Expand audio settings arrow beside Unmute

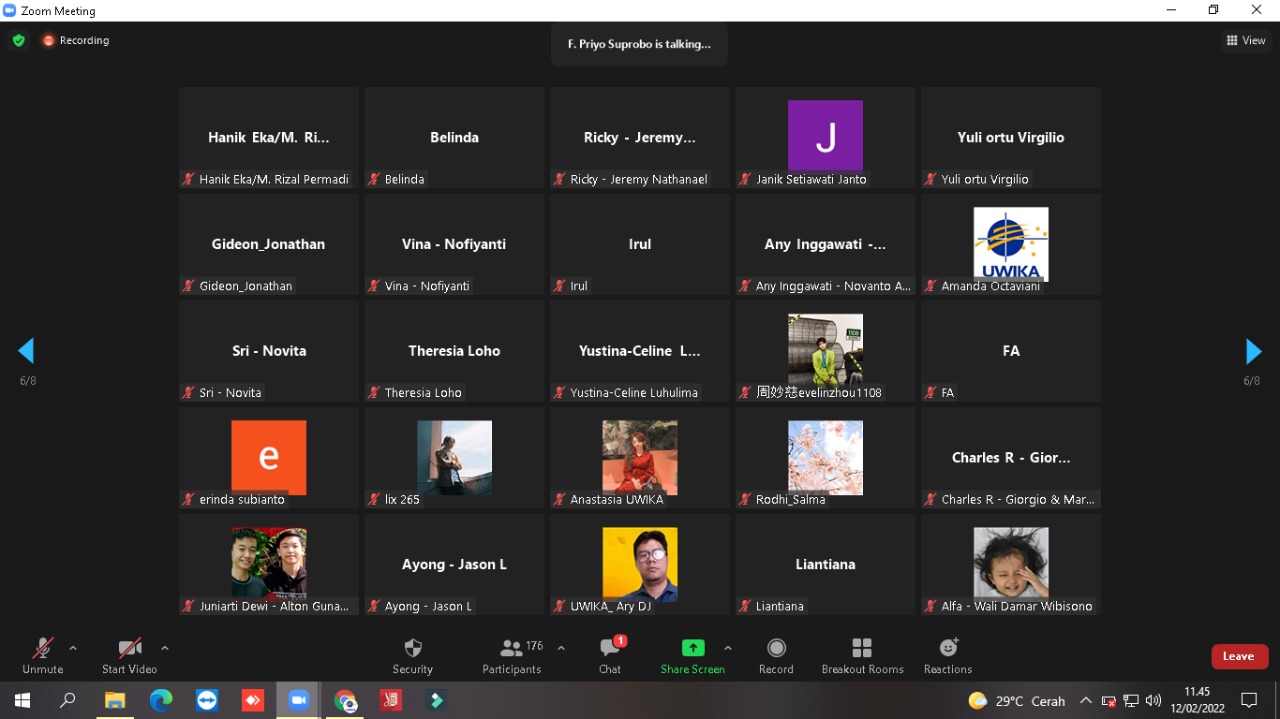[x=73, y=648]
